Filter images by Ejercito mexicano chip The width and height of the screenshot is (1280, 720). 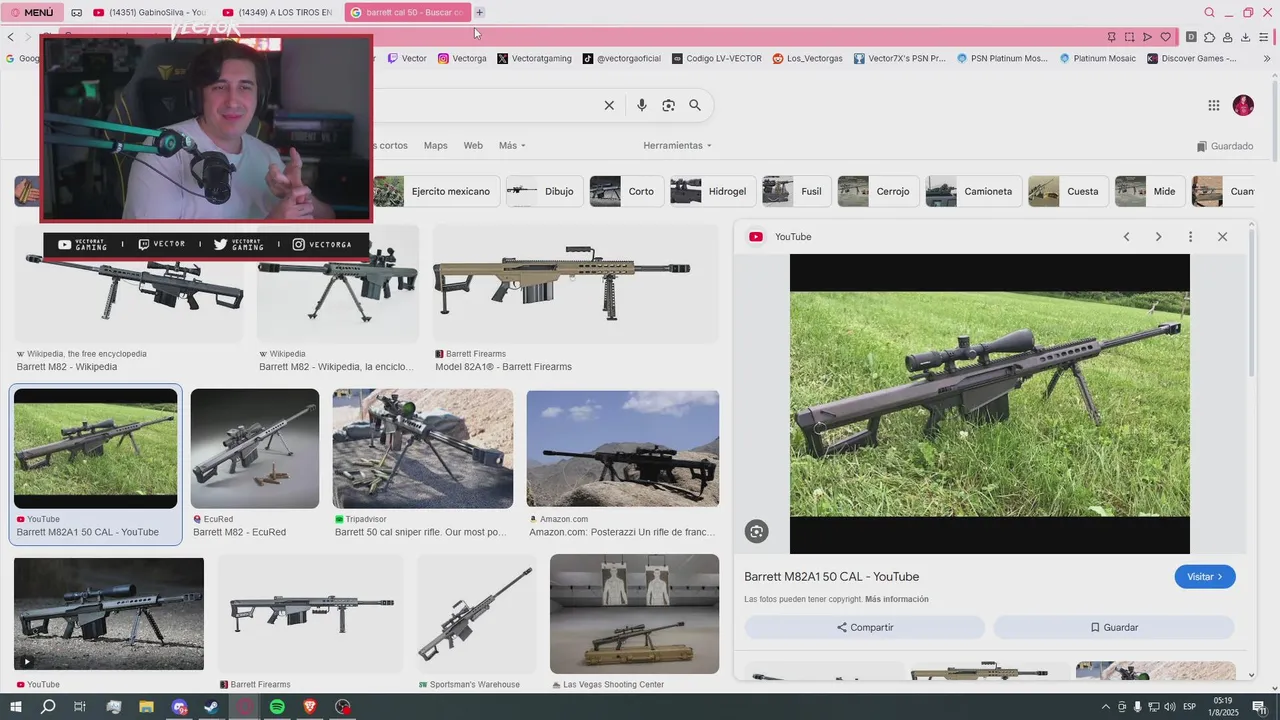(x=435, y=191)
